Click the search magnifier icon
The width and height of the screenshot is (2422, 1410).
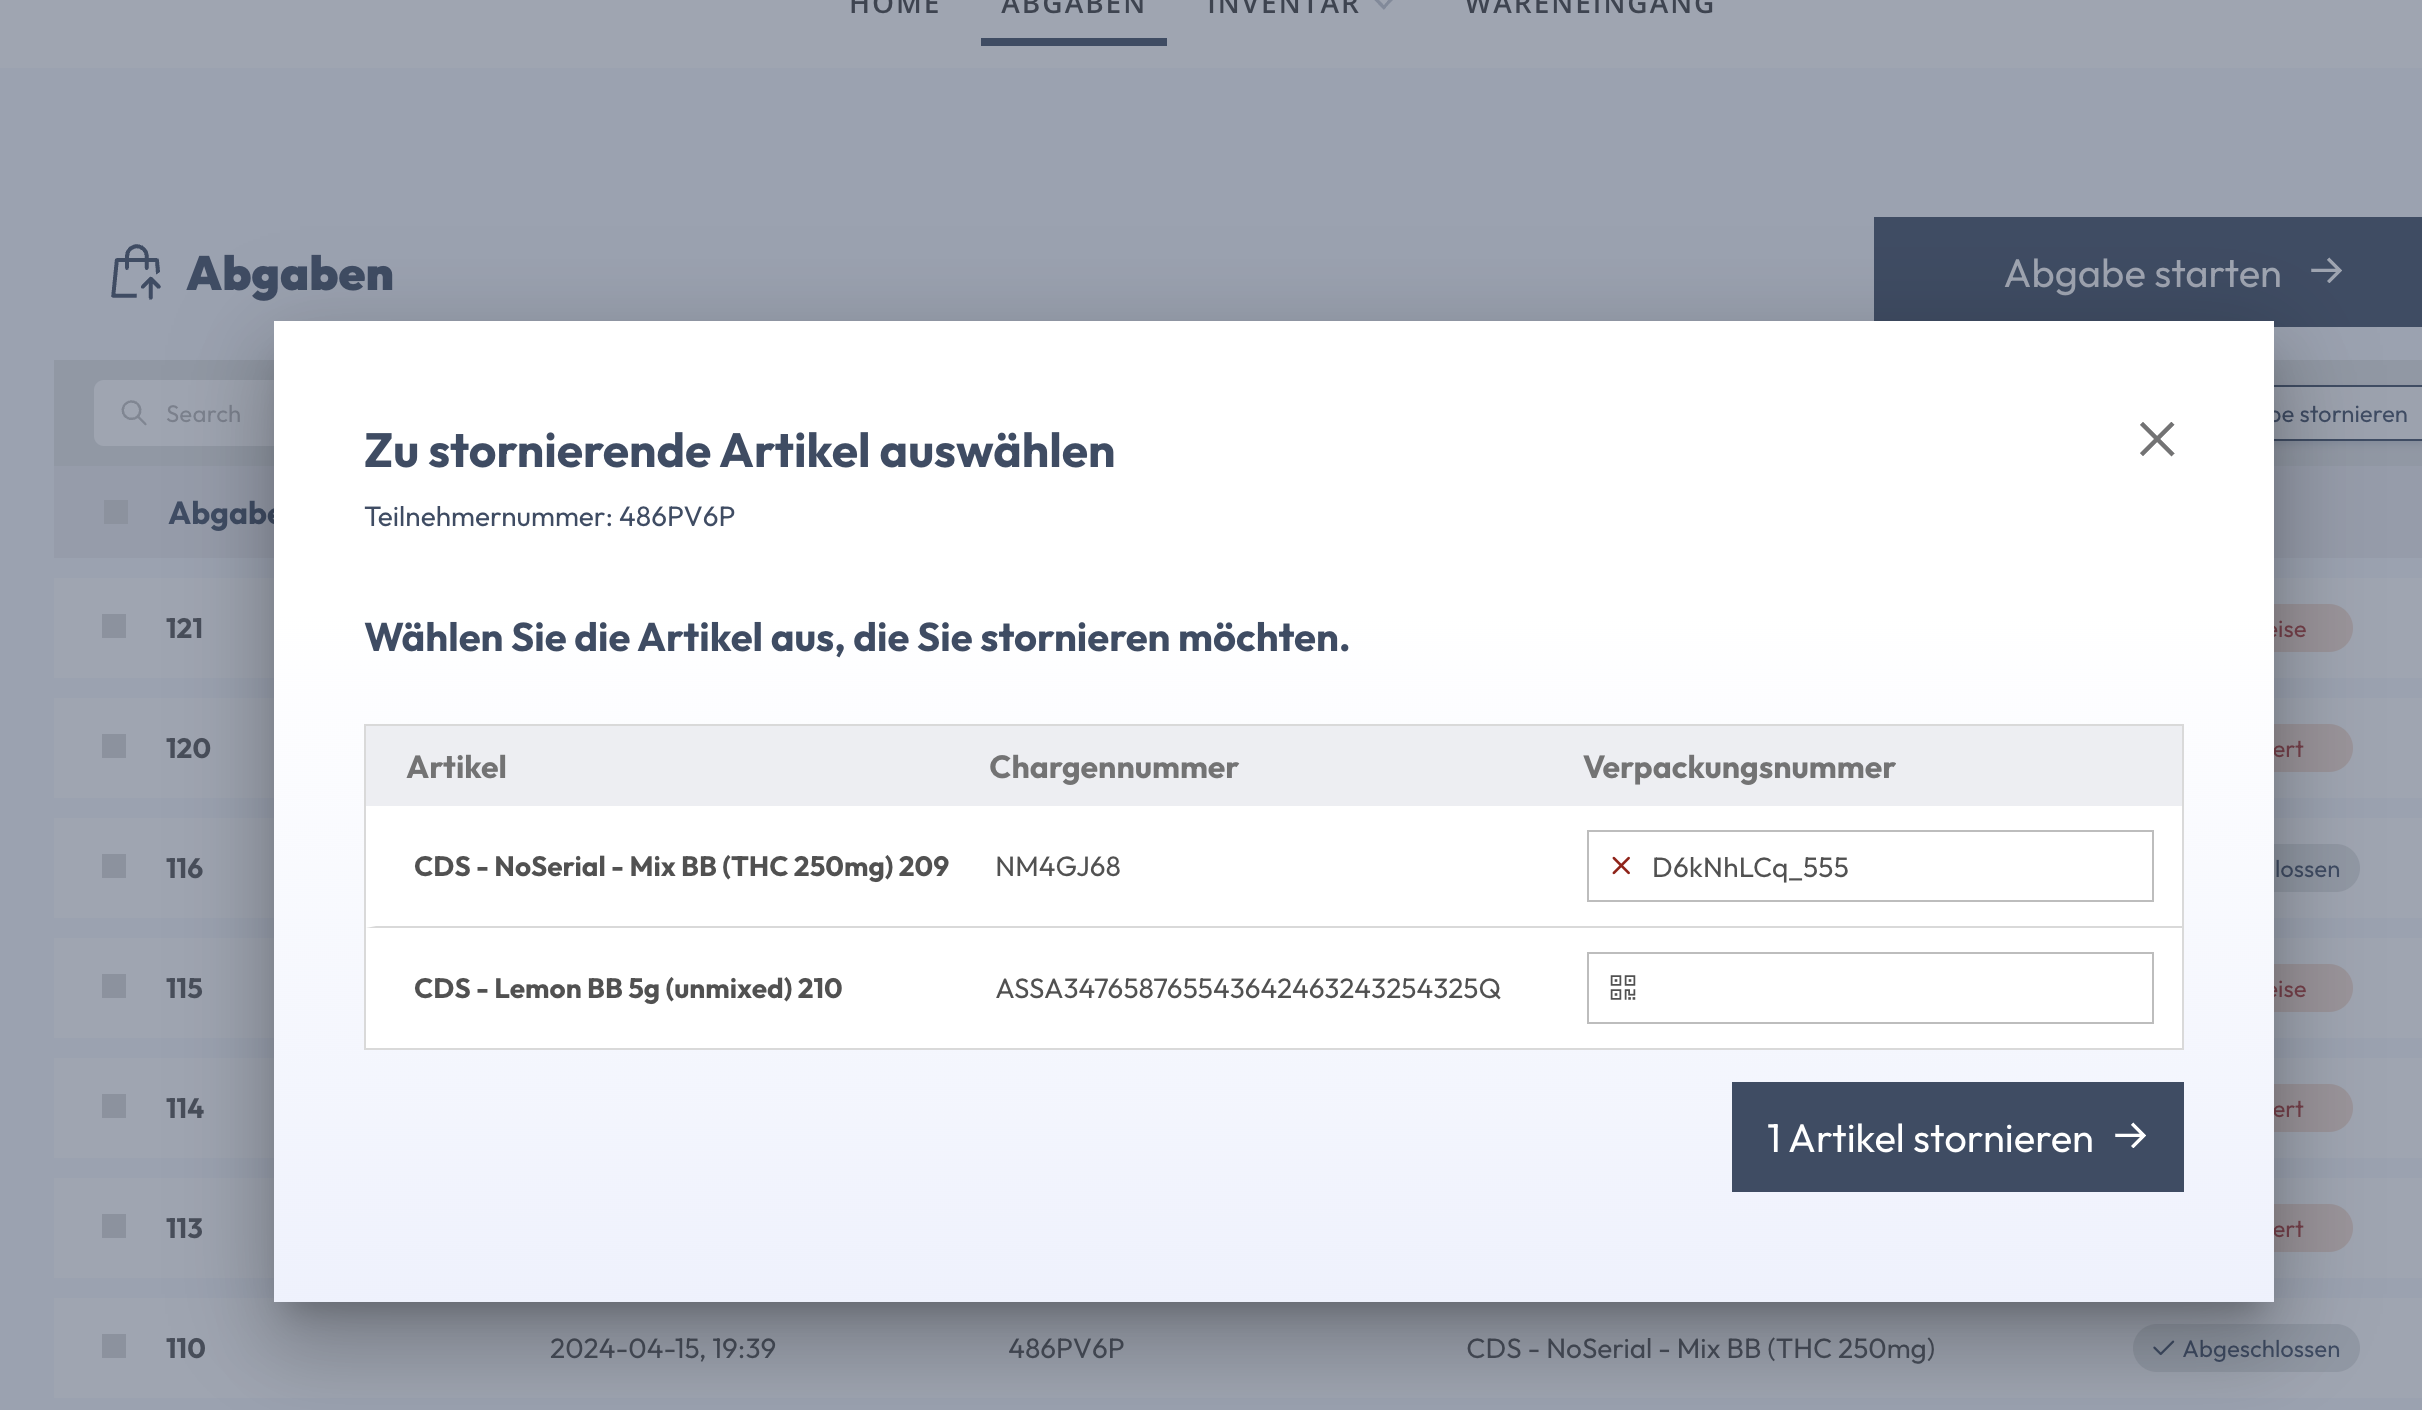133,412
